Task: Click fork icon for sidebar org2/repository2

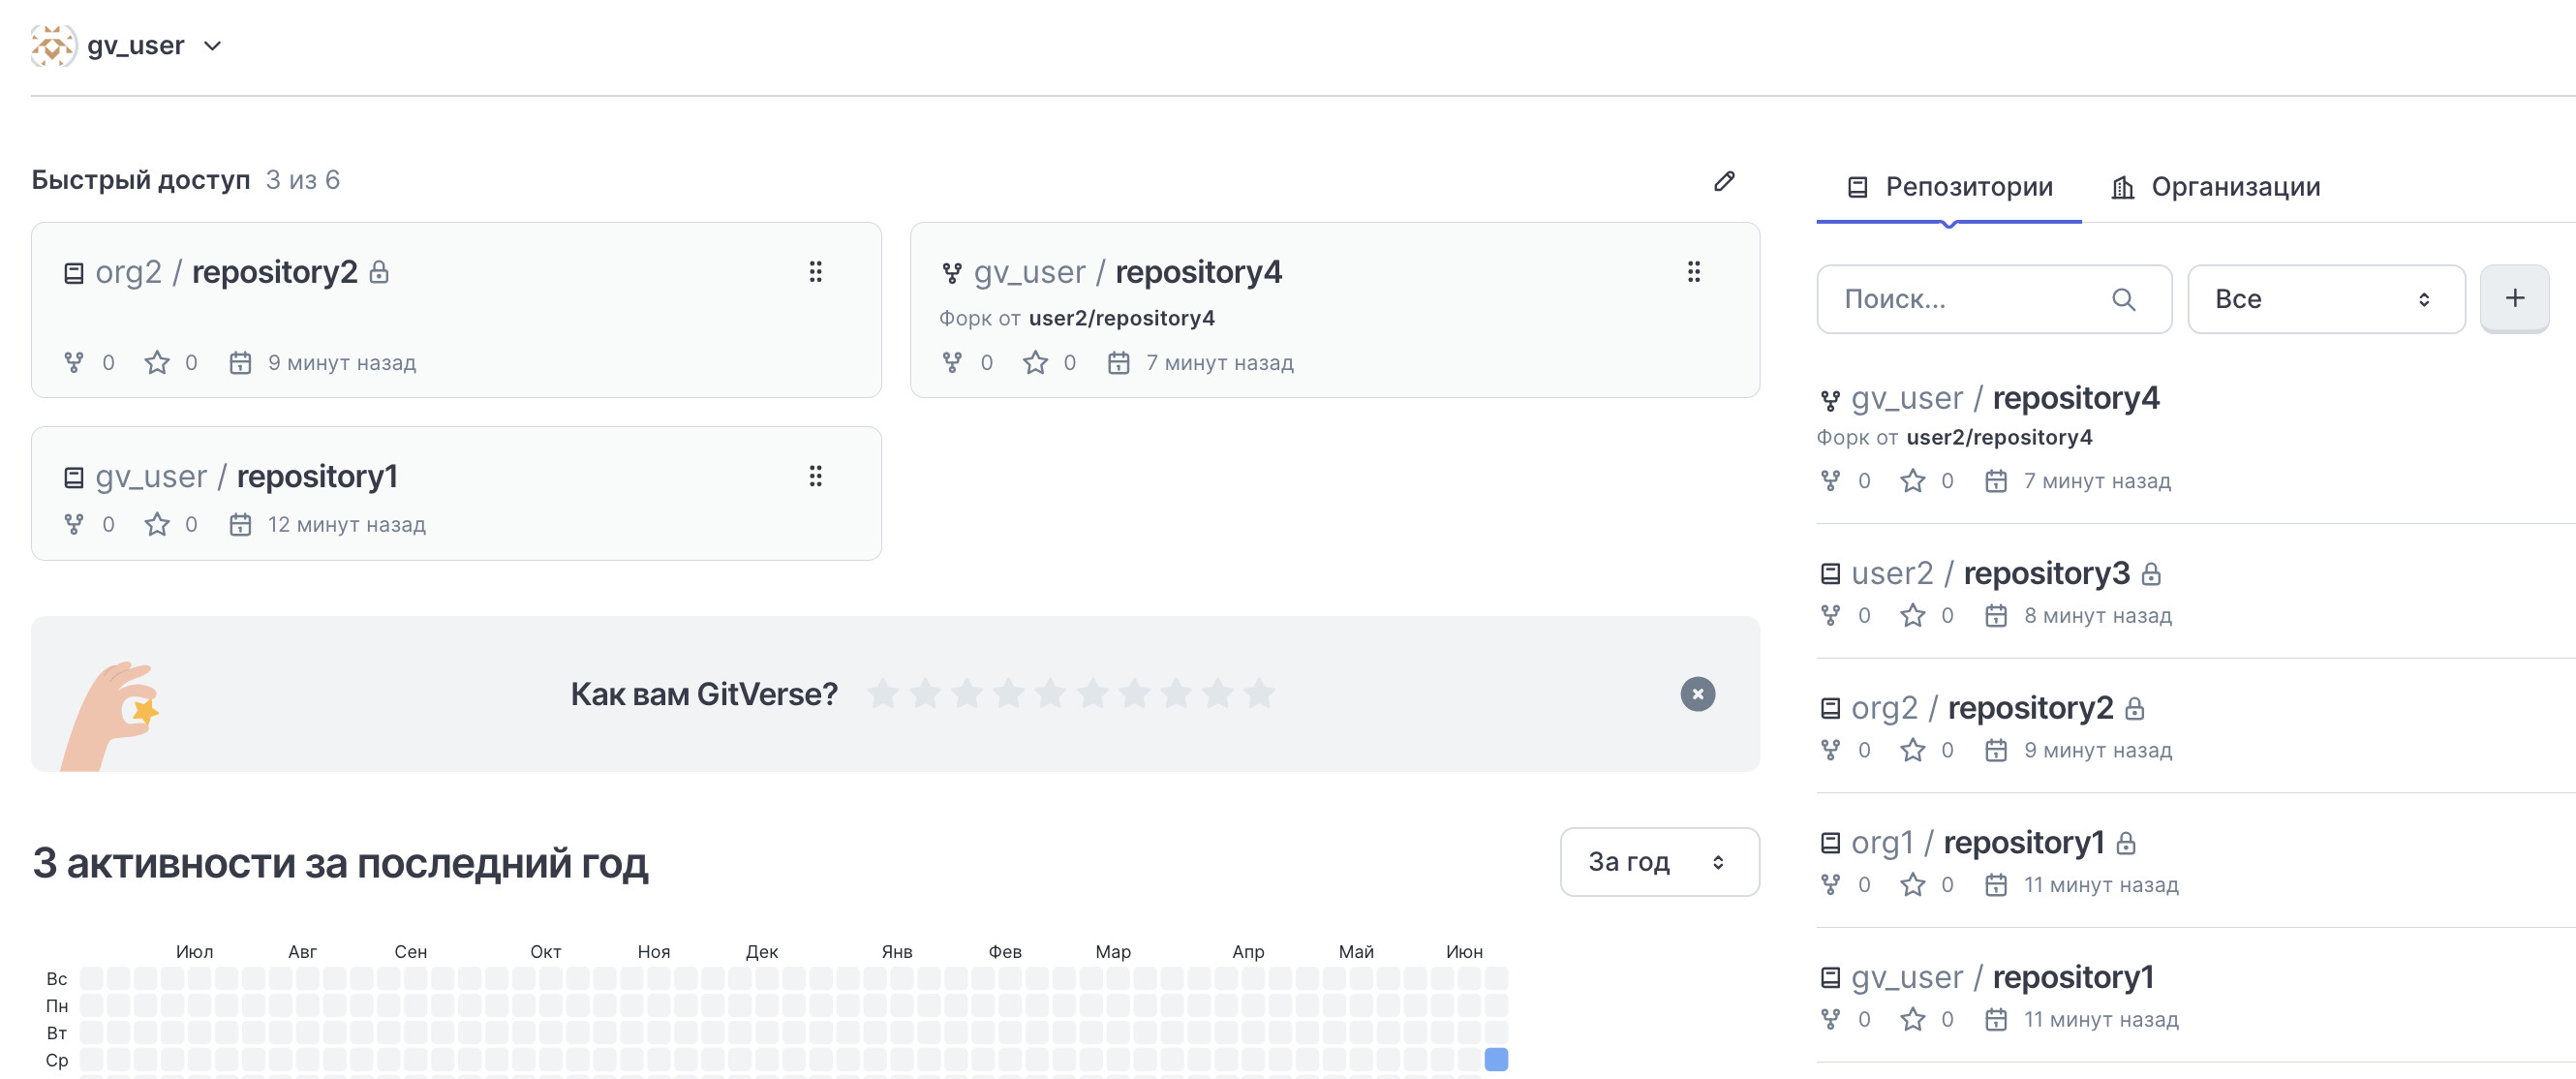Action: (1830, 750)
